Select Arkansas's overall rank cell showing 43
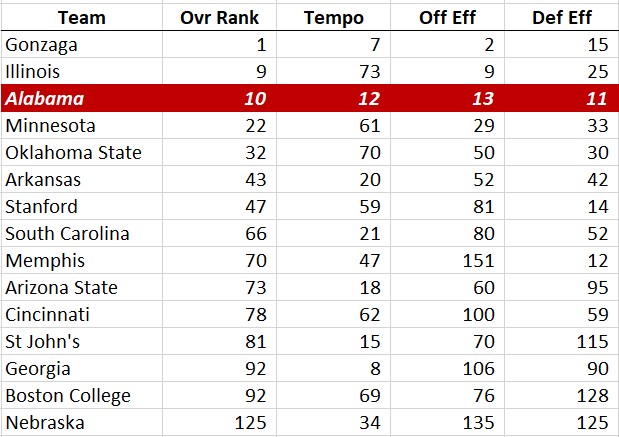Viewport: 619px width, 437px height. 219,180
